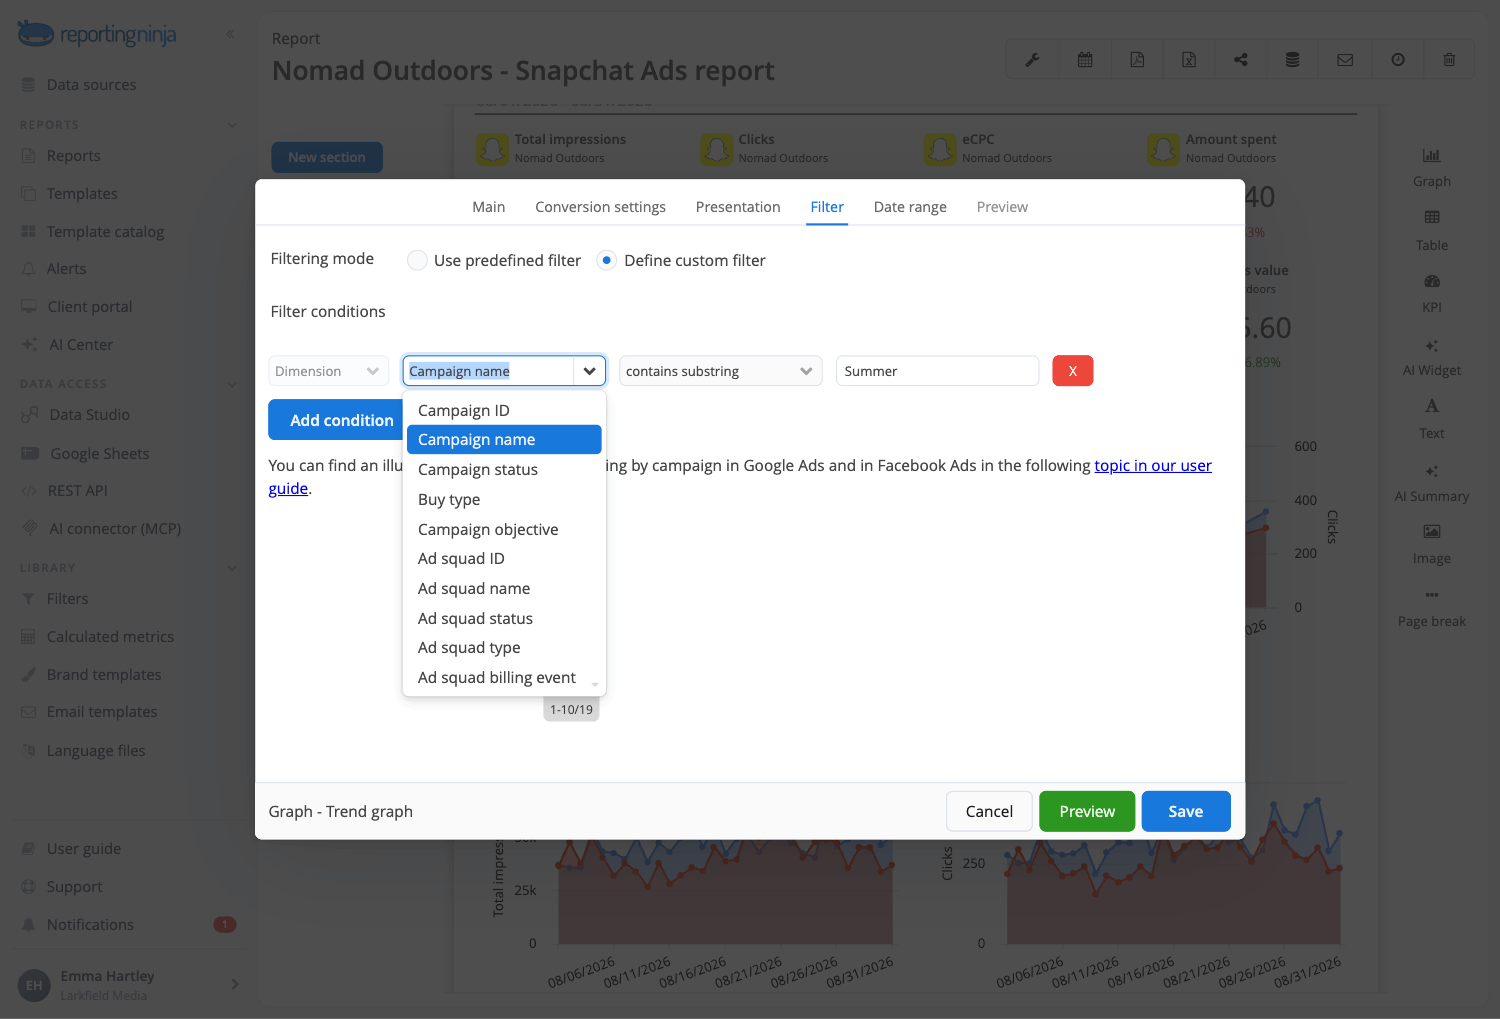Viewport: 1500px width, 1019px height.
Task: Open Template catalog in the sidebar
Action: pyautogui.click(x=105, y=232)
